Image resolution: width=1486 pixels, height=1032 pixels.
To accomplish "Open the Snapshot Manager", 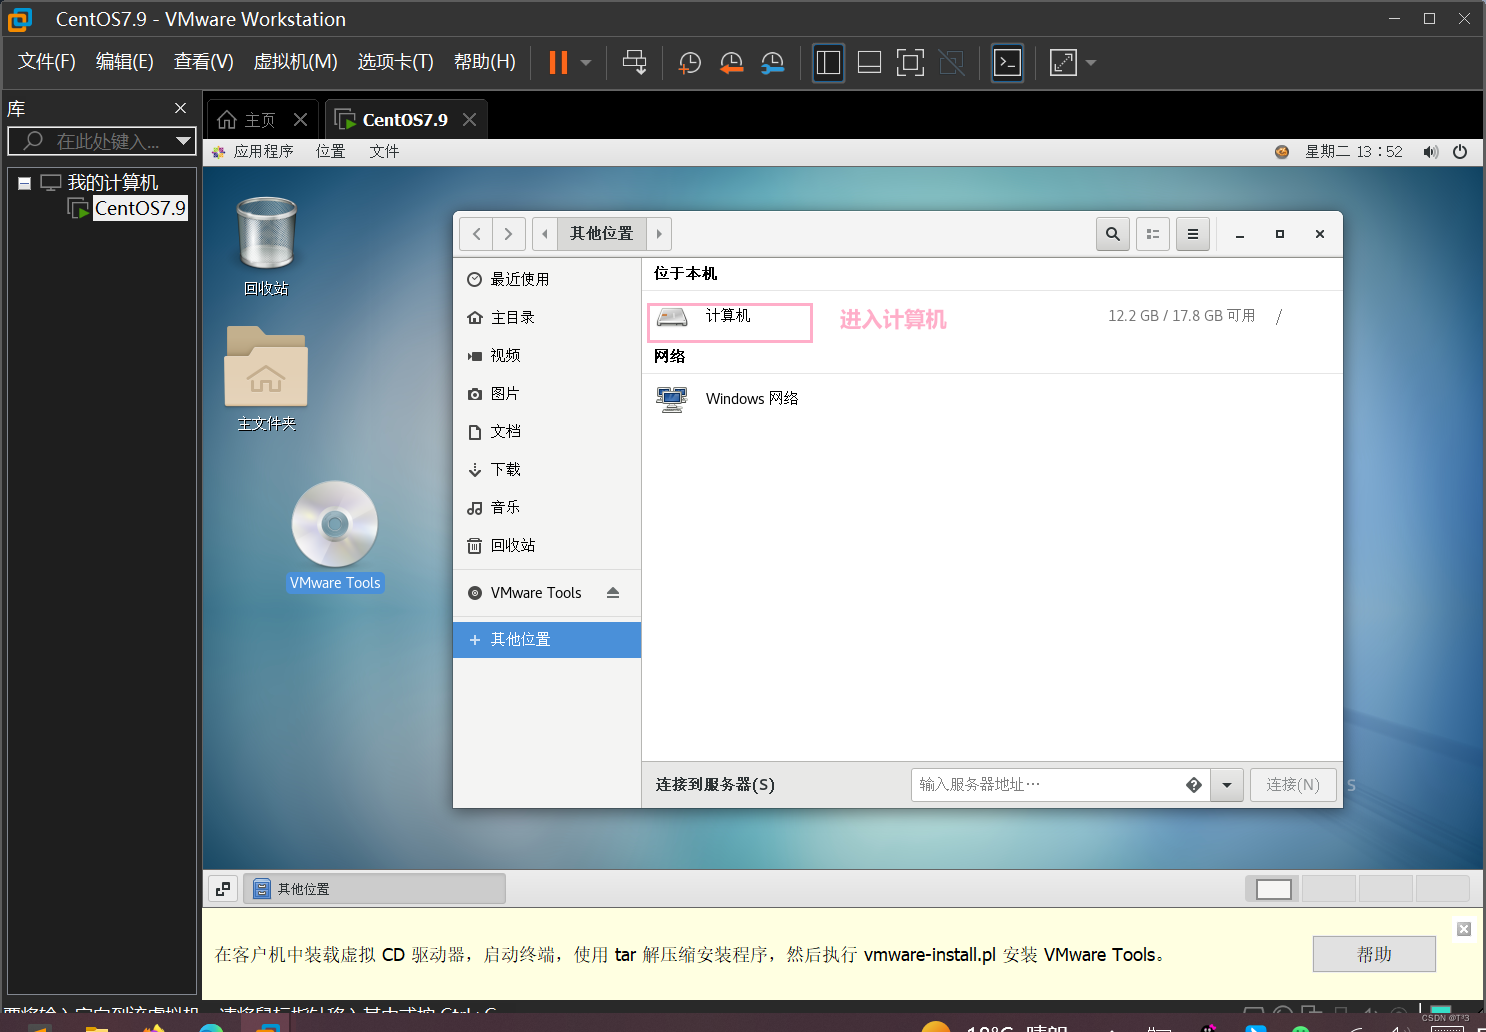I will pyautogui.click(x=772, y=62).
